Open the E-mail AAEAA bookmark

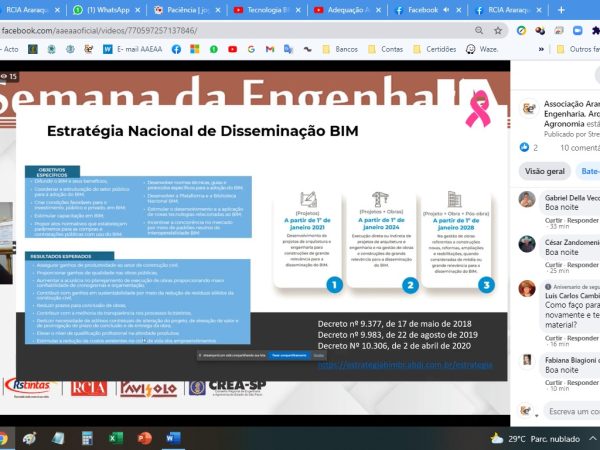pos(133,49)
